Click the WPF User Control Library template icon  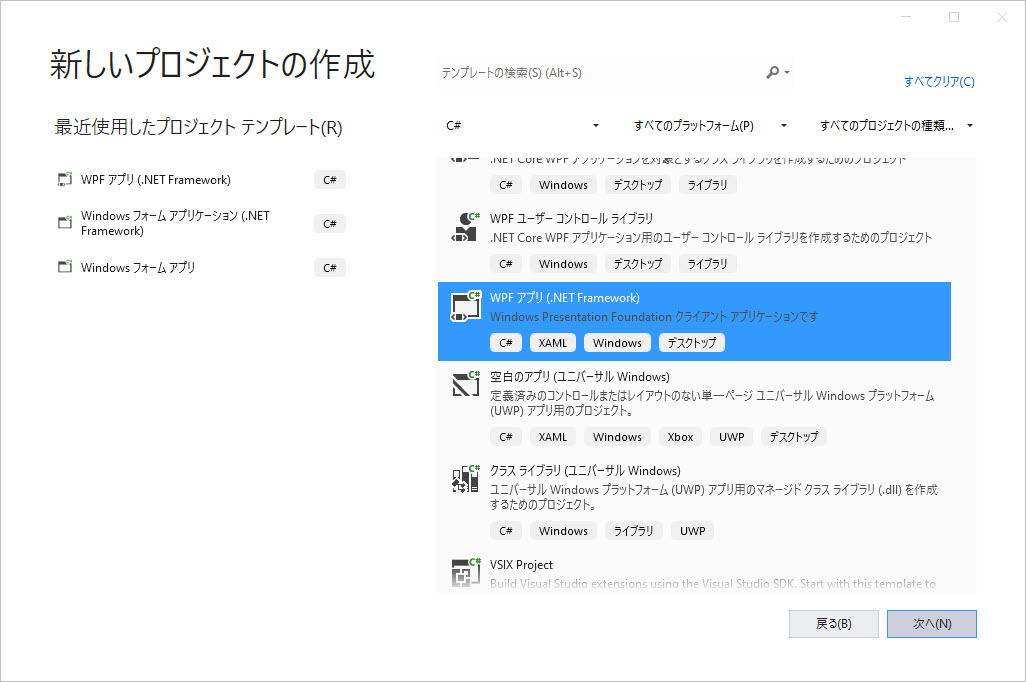point(462,228)
